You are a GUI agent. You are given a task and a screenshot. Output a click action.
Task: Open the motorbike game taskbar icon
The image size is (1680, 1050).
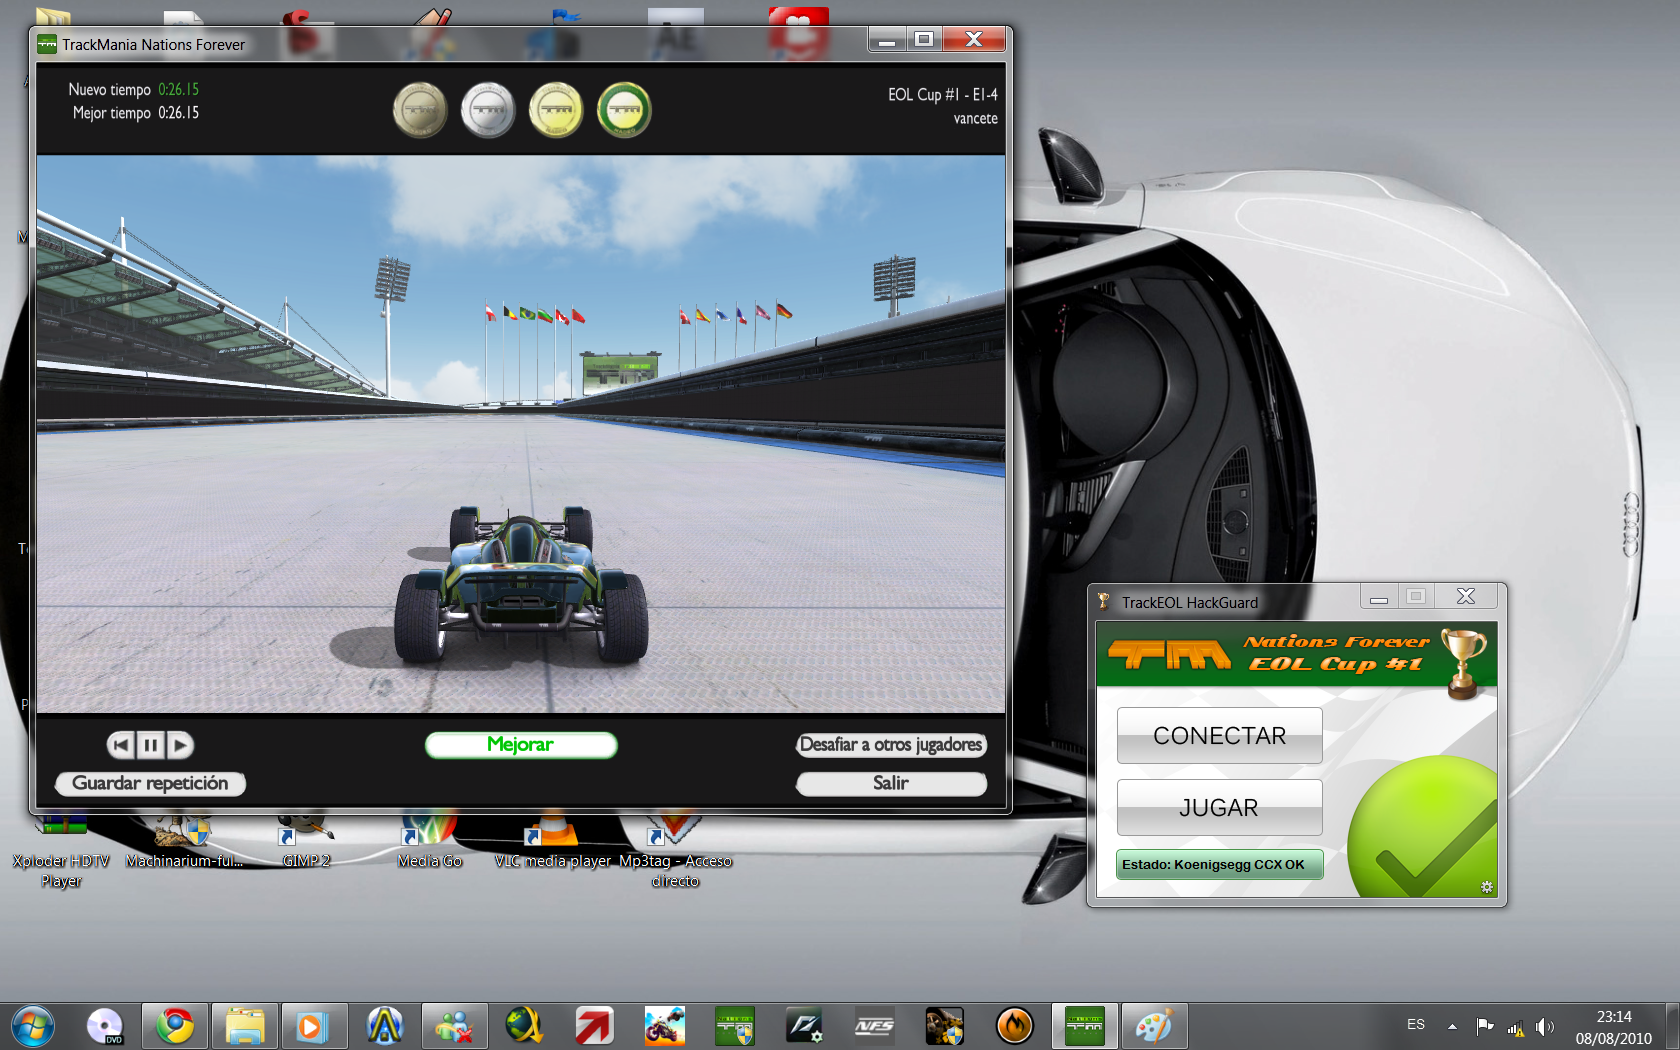(665, 1026)
